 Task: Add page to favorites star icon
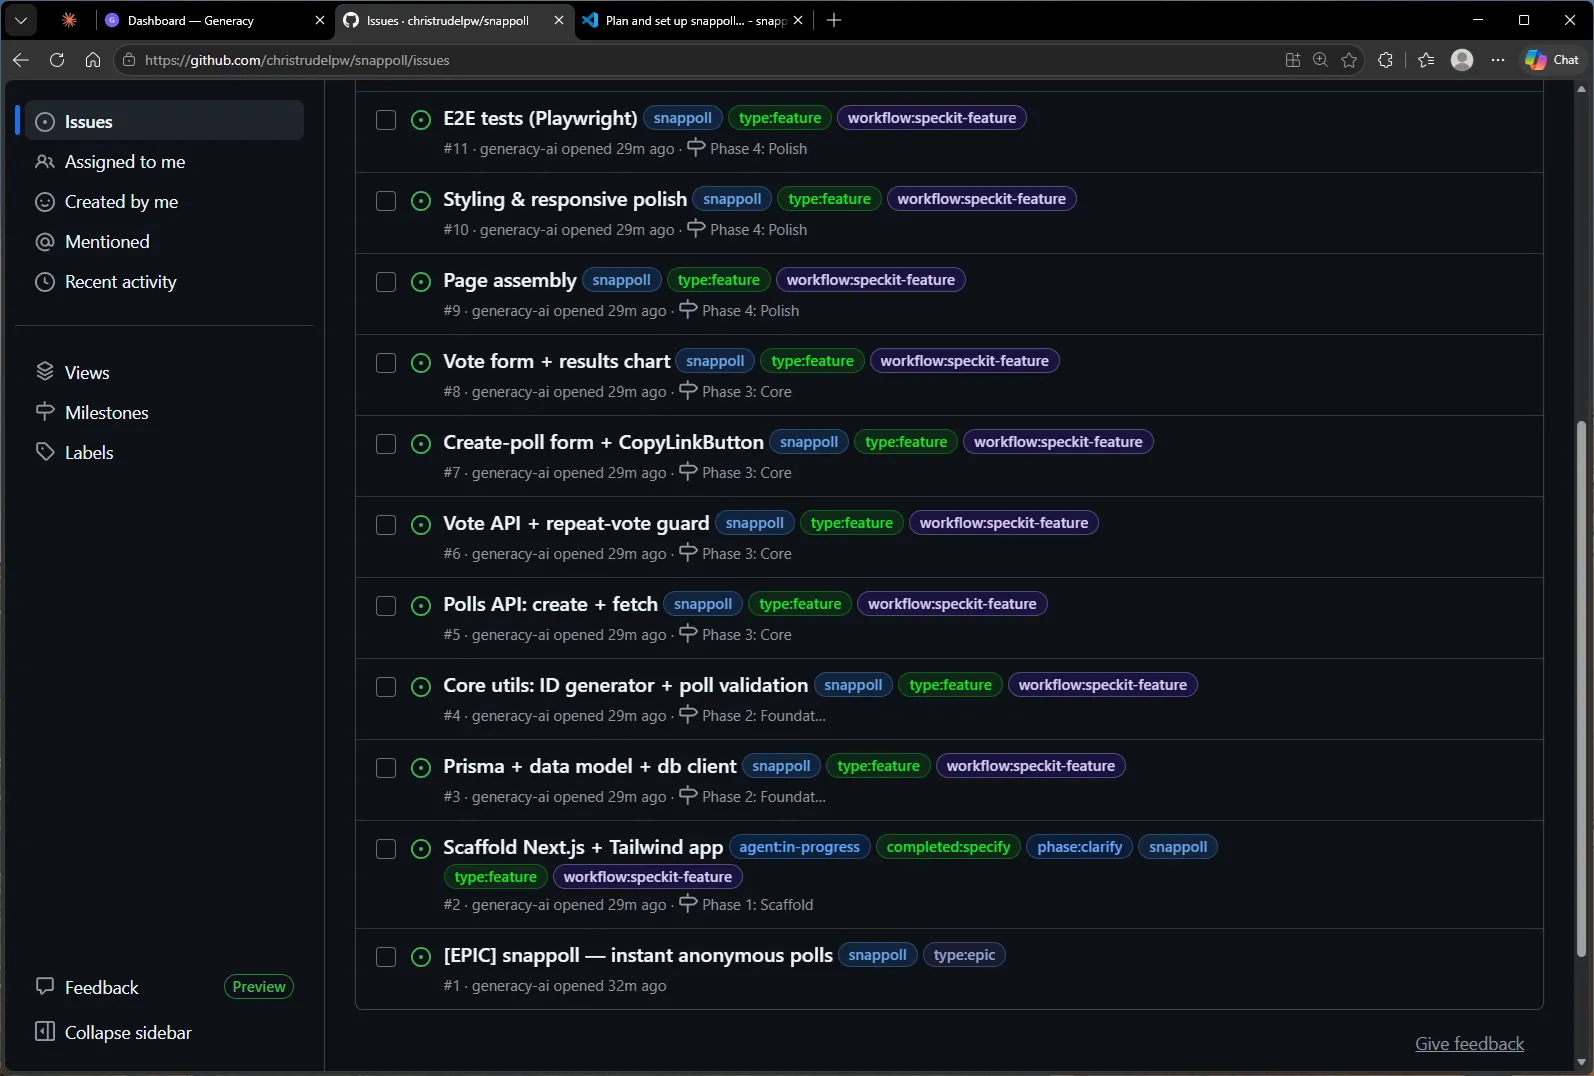(x=1349, y=60)
